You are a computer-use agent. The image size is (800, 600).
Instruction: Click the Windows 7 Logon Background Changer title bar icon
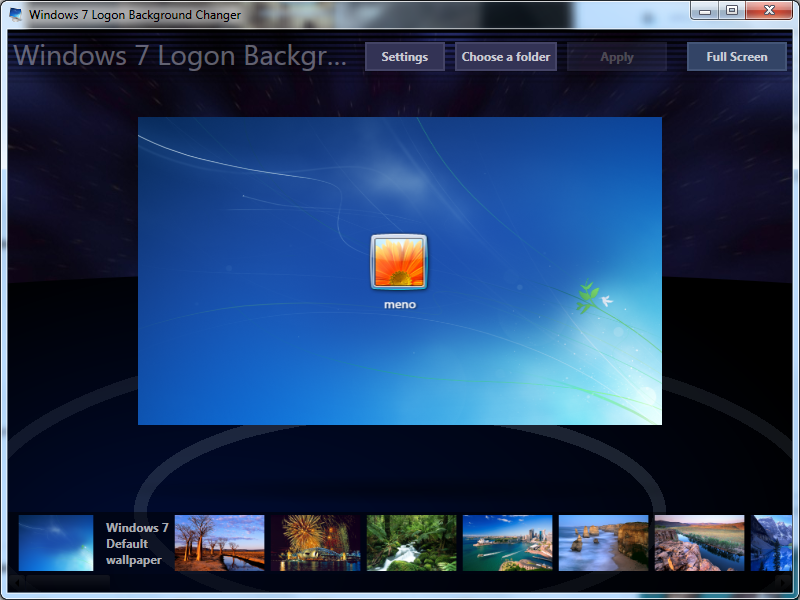click(x=14, y=14)
